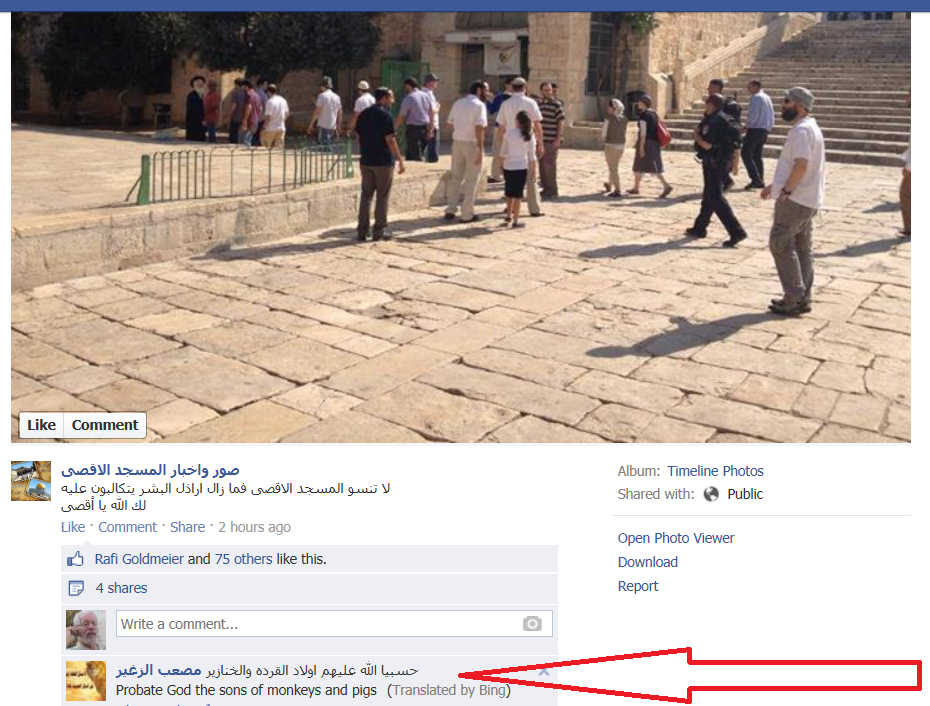Open the Timeline Photos album link
This screenshot has width=930, height=706.
(715, 471)
